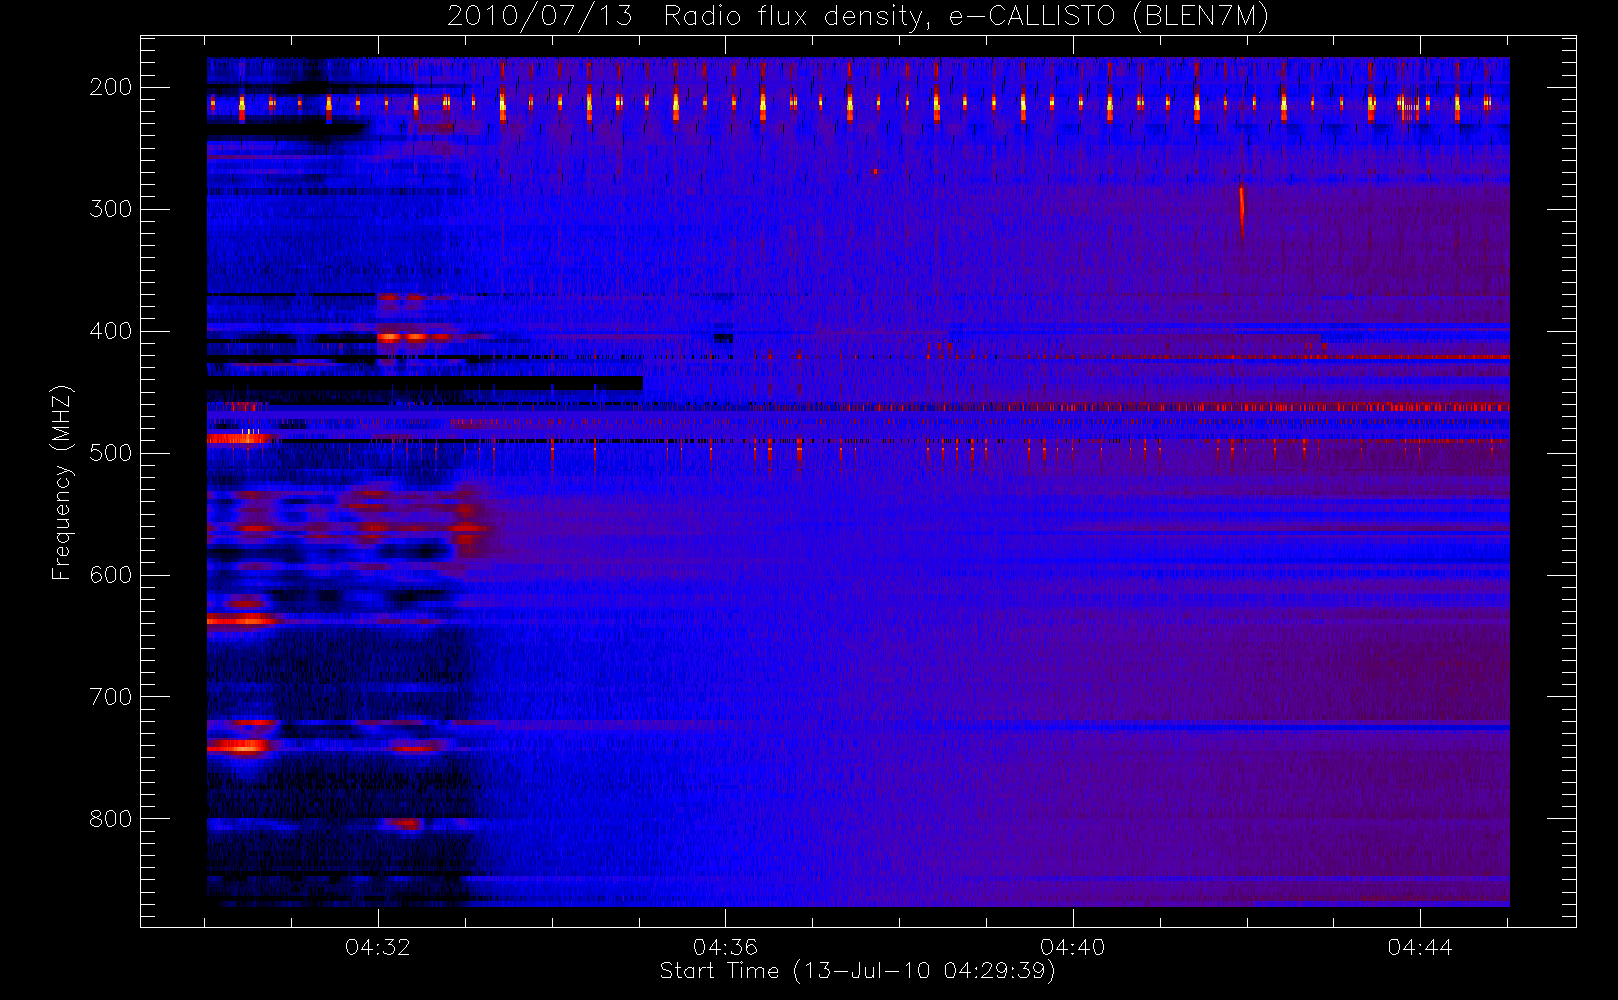Click the 04:40 time tick label
1618x1000 pixels.
pyautogui.click(x=1073, y=947)
